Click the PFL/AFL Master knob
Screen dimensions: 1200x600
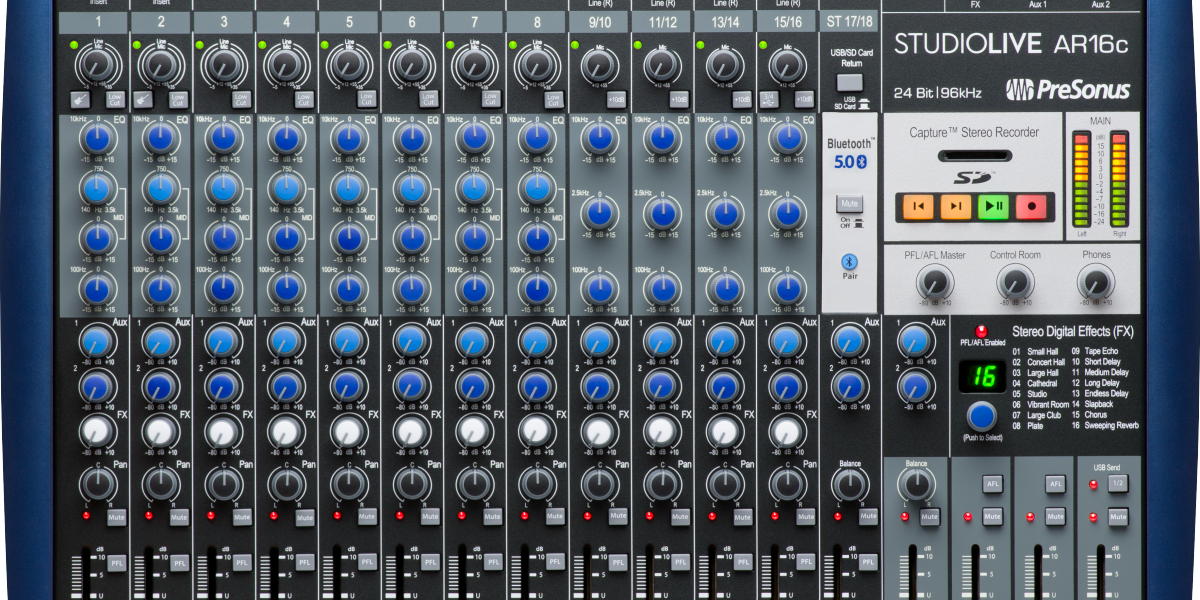pos(936,284)
